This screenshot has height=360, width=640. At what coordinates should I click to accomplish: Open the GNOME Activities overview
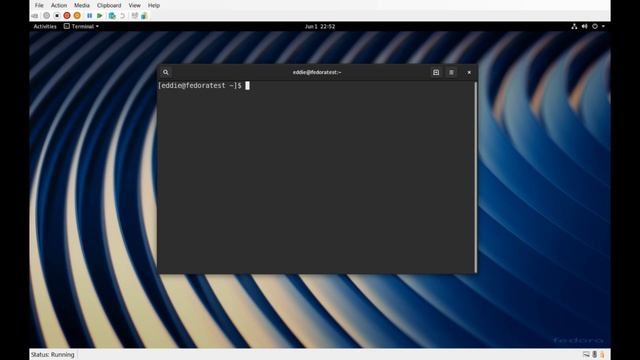[x=45, y=26]
